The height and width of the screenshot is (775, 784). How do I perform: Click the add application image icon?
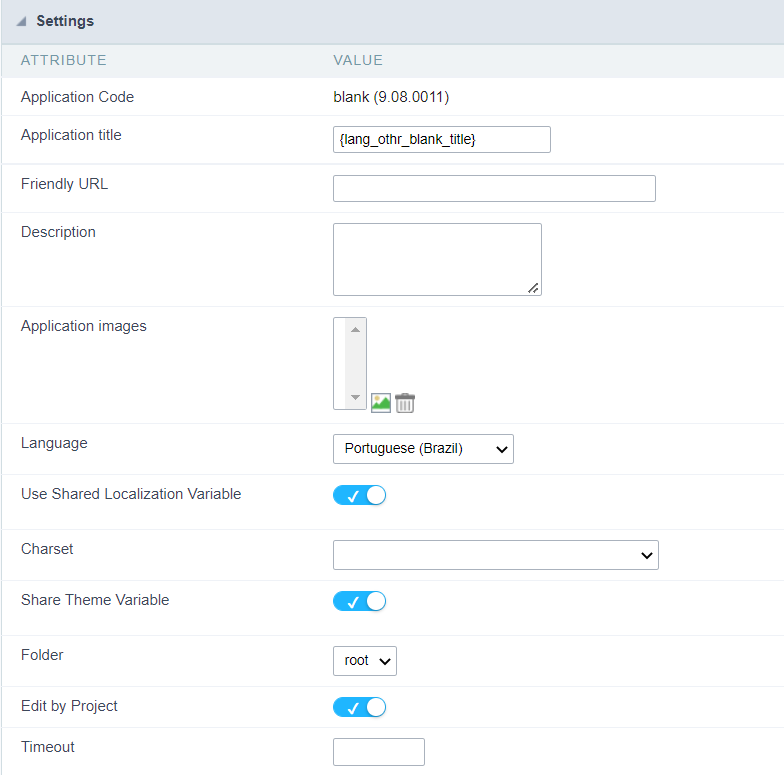pyautogui.click(x=380, y=403)
